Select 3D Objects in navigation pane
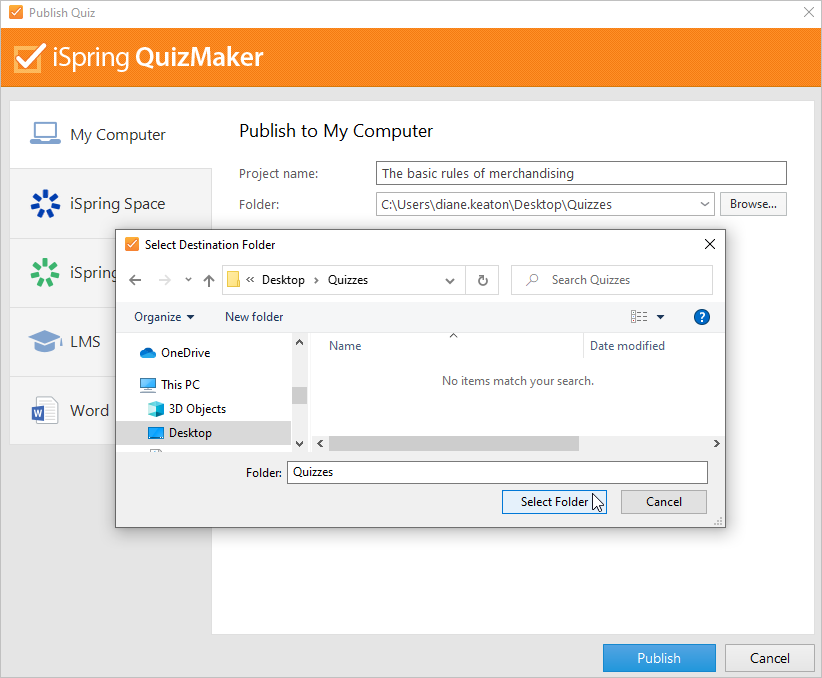This screenshot has width=822, height=678. click(196, 409)
